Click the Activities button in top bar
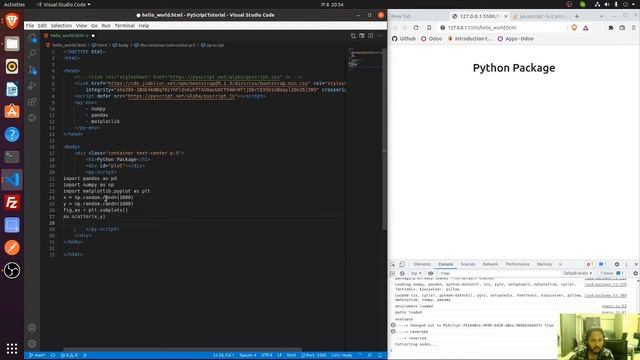This screenshot has width=640, height=360. [14, 4]
